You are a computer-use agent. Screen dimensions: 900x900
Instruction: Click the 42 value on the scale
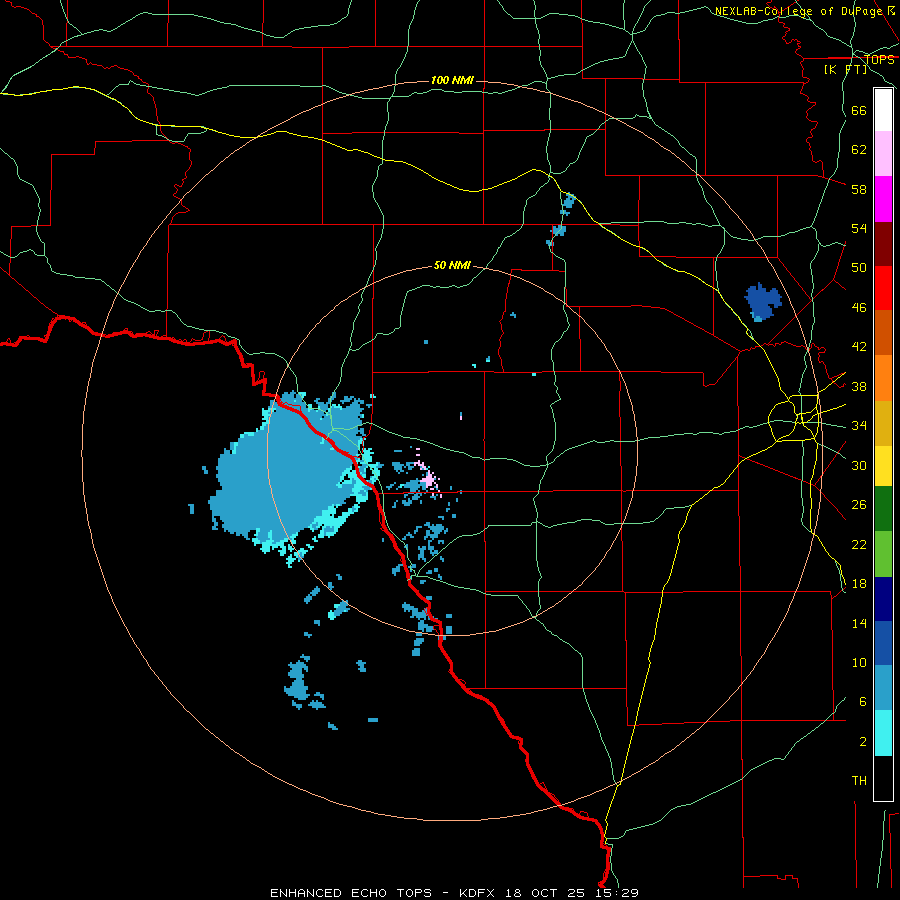pos(859,347)
